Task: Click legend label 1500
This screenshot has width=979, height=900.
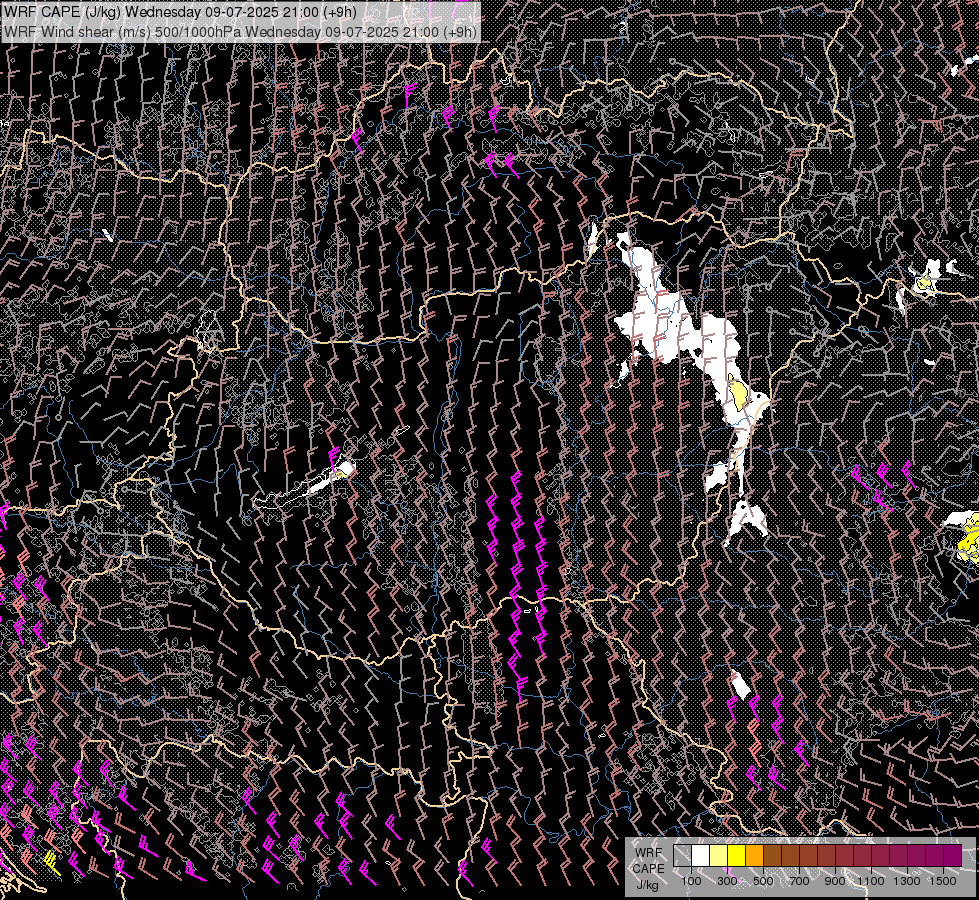Action: [x=943, y=881]
